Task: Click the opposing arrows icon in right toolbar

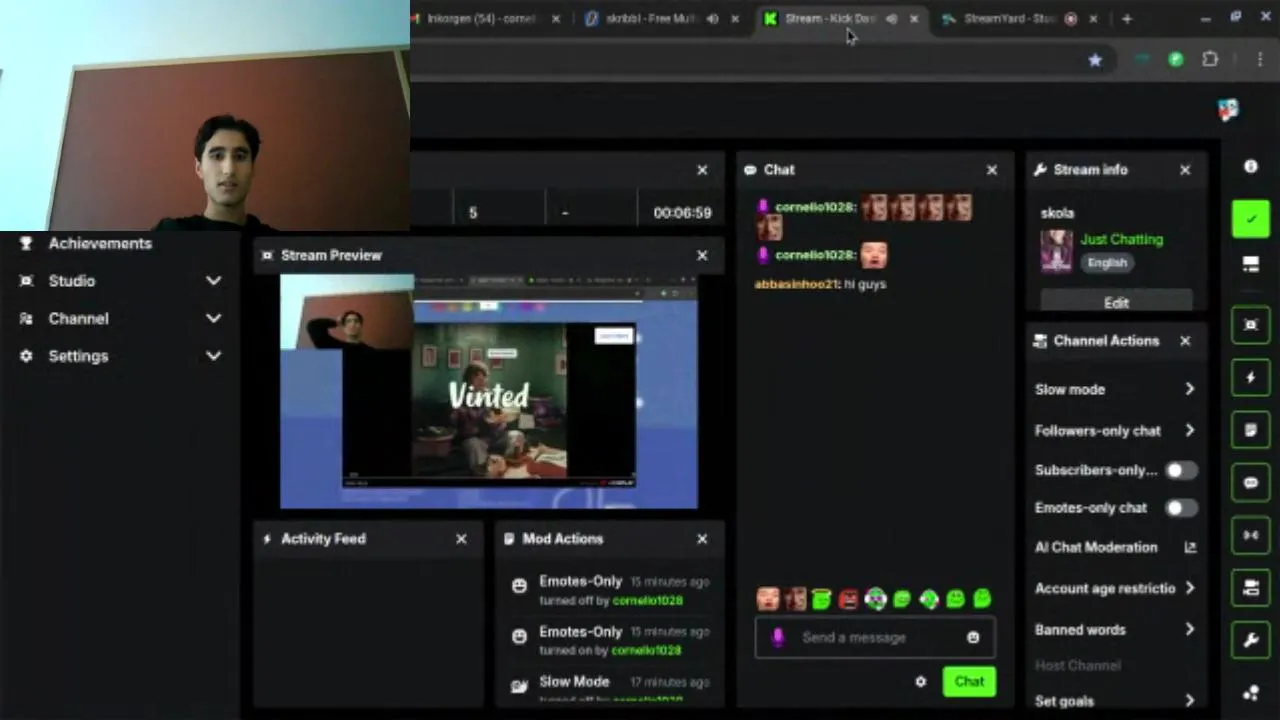Action: [x=1250, y=535]
